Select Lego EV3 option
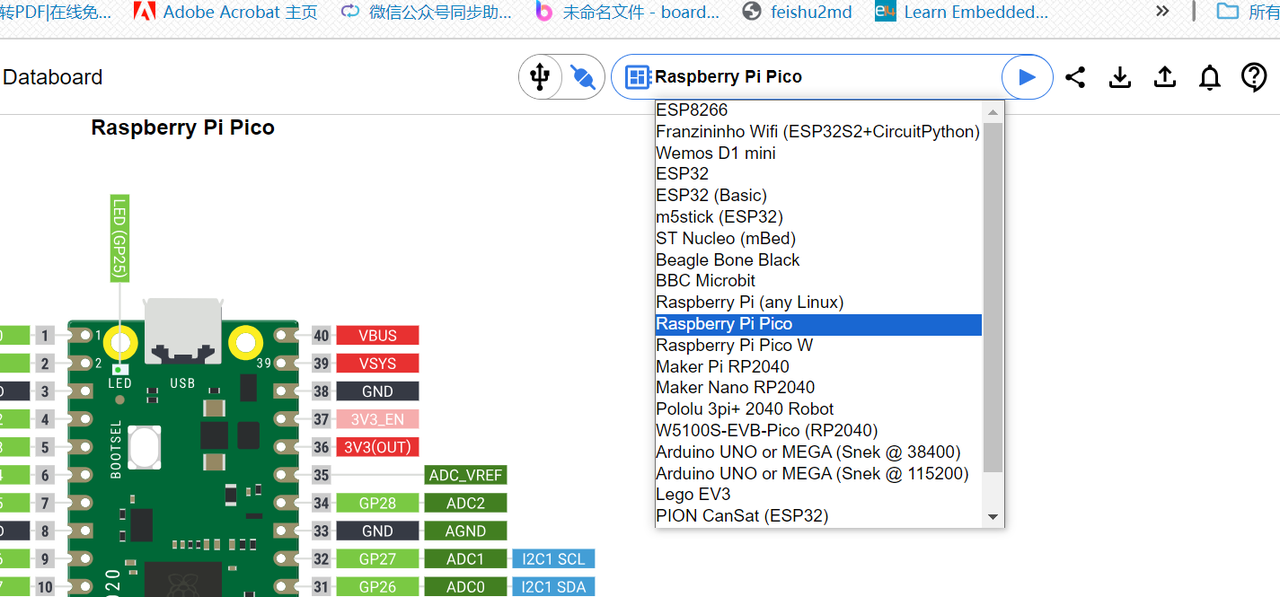 click(818, 495)
